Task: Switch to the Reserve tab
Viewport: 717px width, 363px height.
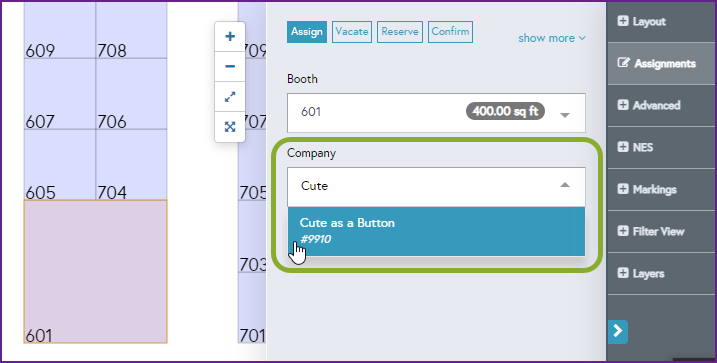Action: [400, 32]
